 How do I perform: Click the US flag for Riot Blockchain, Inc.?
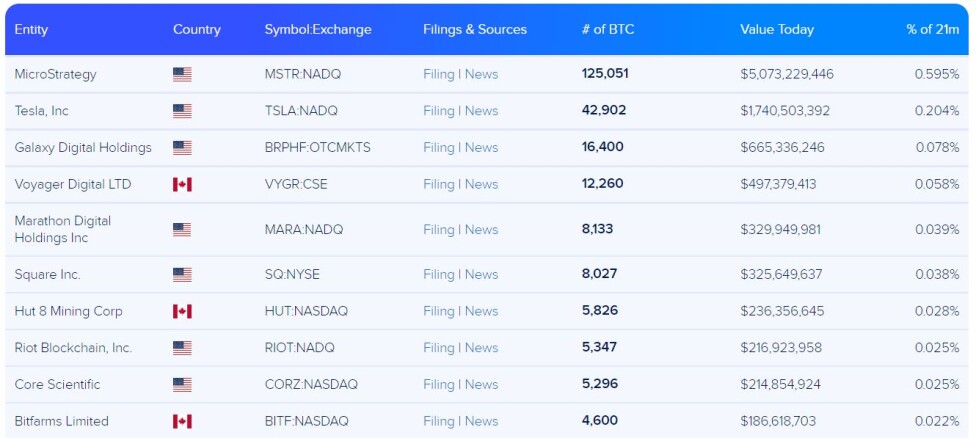tap(182, 348)
